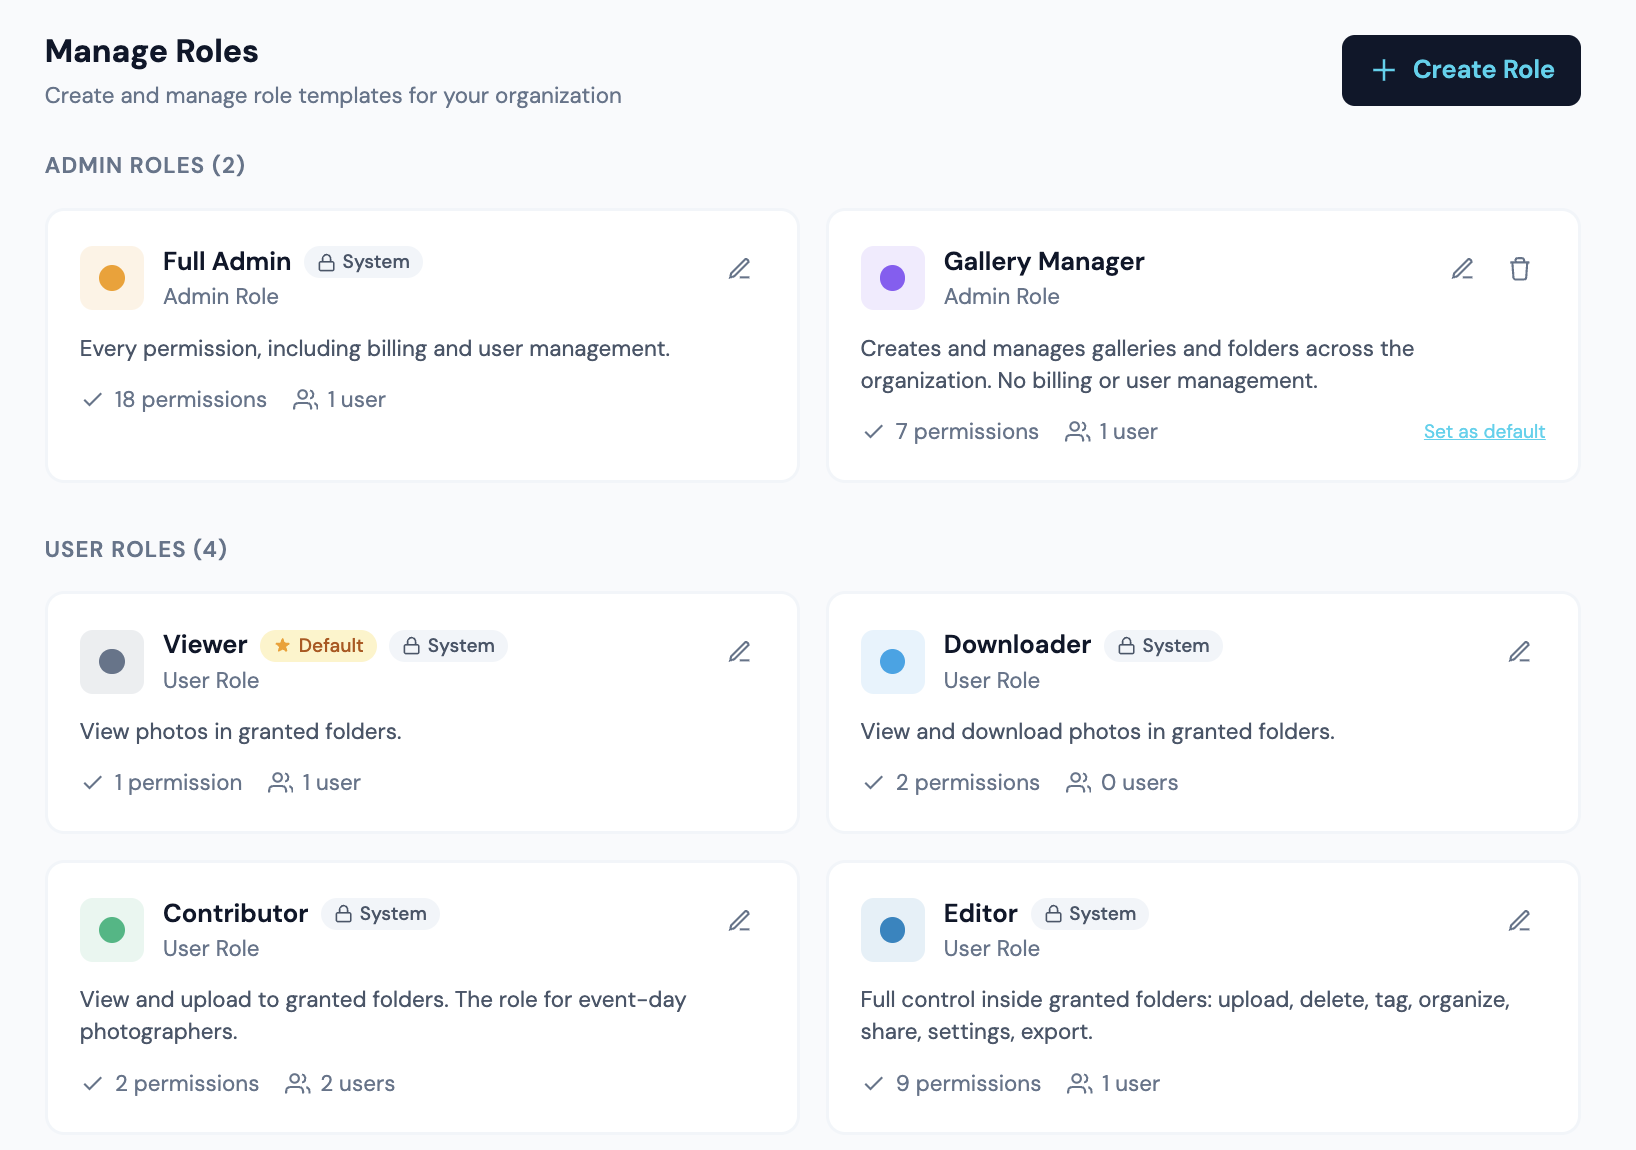Click the System badge on Viewer
1636x1150 pixels.
(449, 646)
